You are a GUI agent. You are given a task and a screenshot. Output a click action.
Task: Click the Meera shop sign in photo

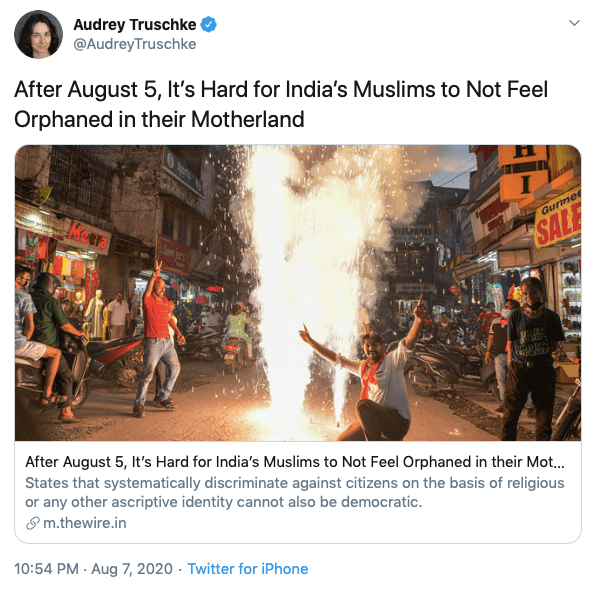[x=88, y=236]
